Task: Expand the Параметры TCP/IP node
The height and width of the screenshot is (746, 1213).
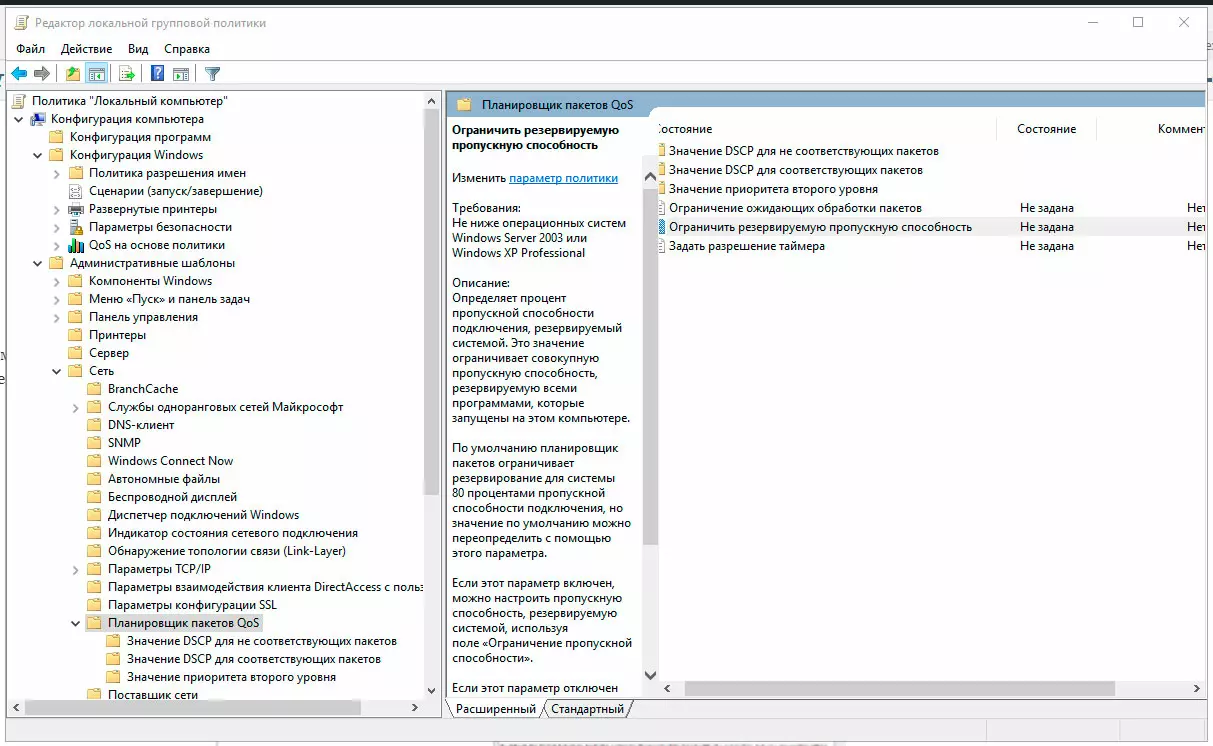Action: pos(76,569)
